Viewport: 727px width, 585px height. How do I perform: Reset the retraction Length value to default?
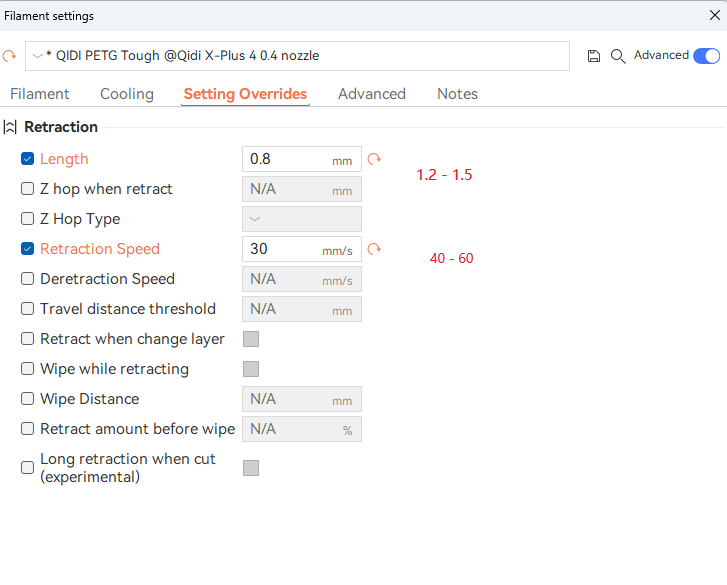(x=375, y=159)
